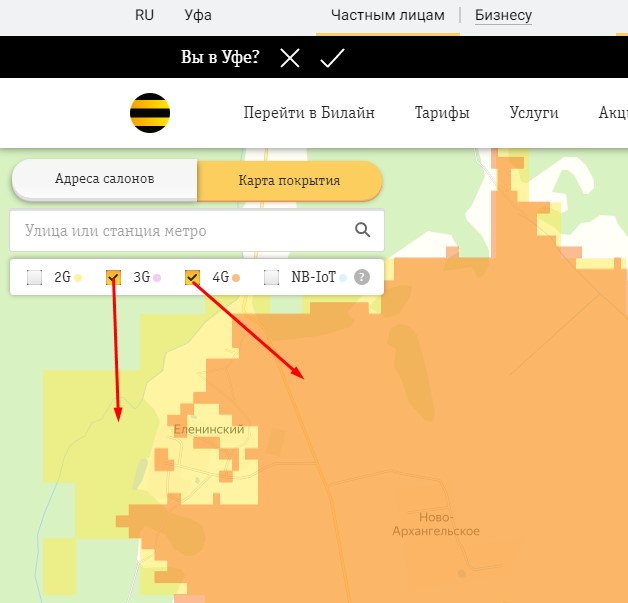Image resolution: width=628 pixels, height=603 pixels.
Task: Click the NB-IoT blue legend dot
Action: coord(342,278)
